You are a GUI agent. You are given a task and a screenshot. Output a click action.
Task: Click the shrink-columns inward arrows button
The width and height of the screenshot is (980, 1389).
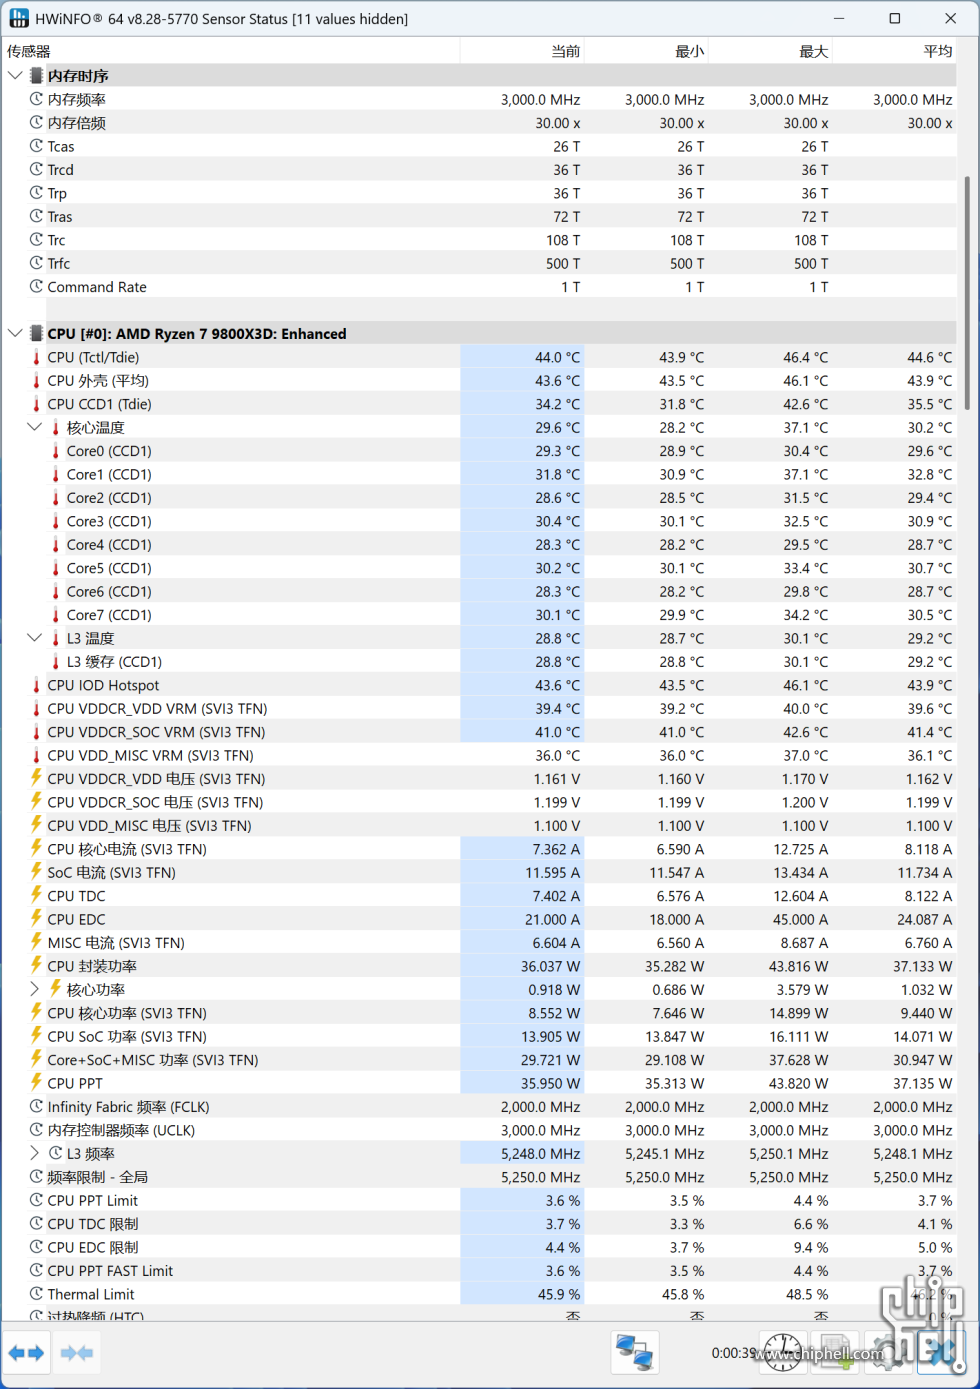77,1353
